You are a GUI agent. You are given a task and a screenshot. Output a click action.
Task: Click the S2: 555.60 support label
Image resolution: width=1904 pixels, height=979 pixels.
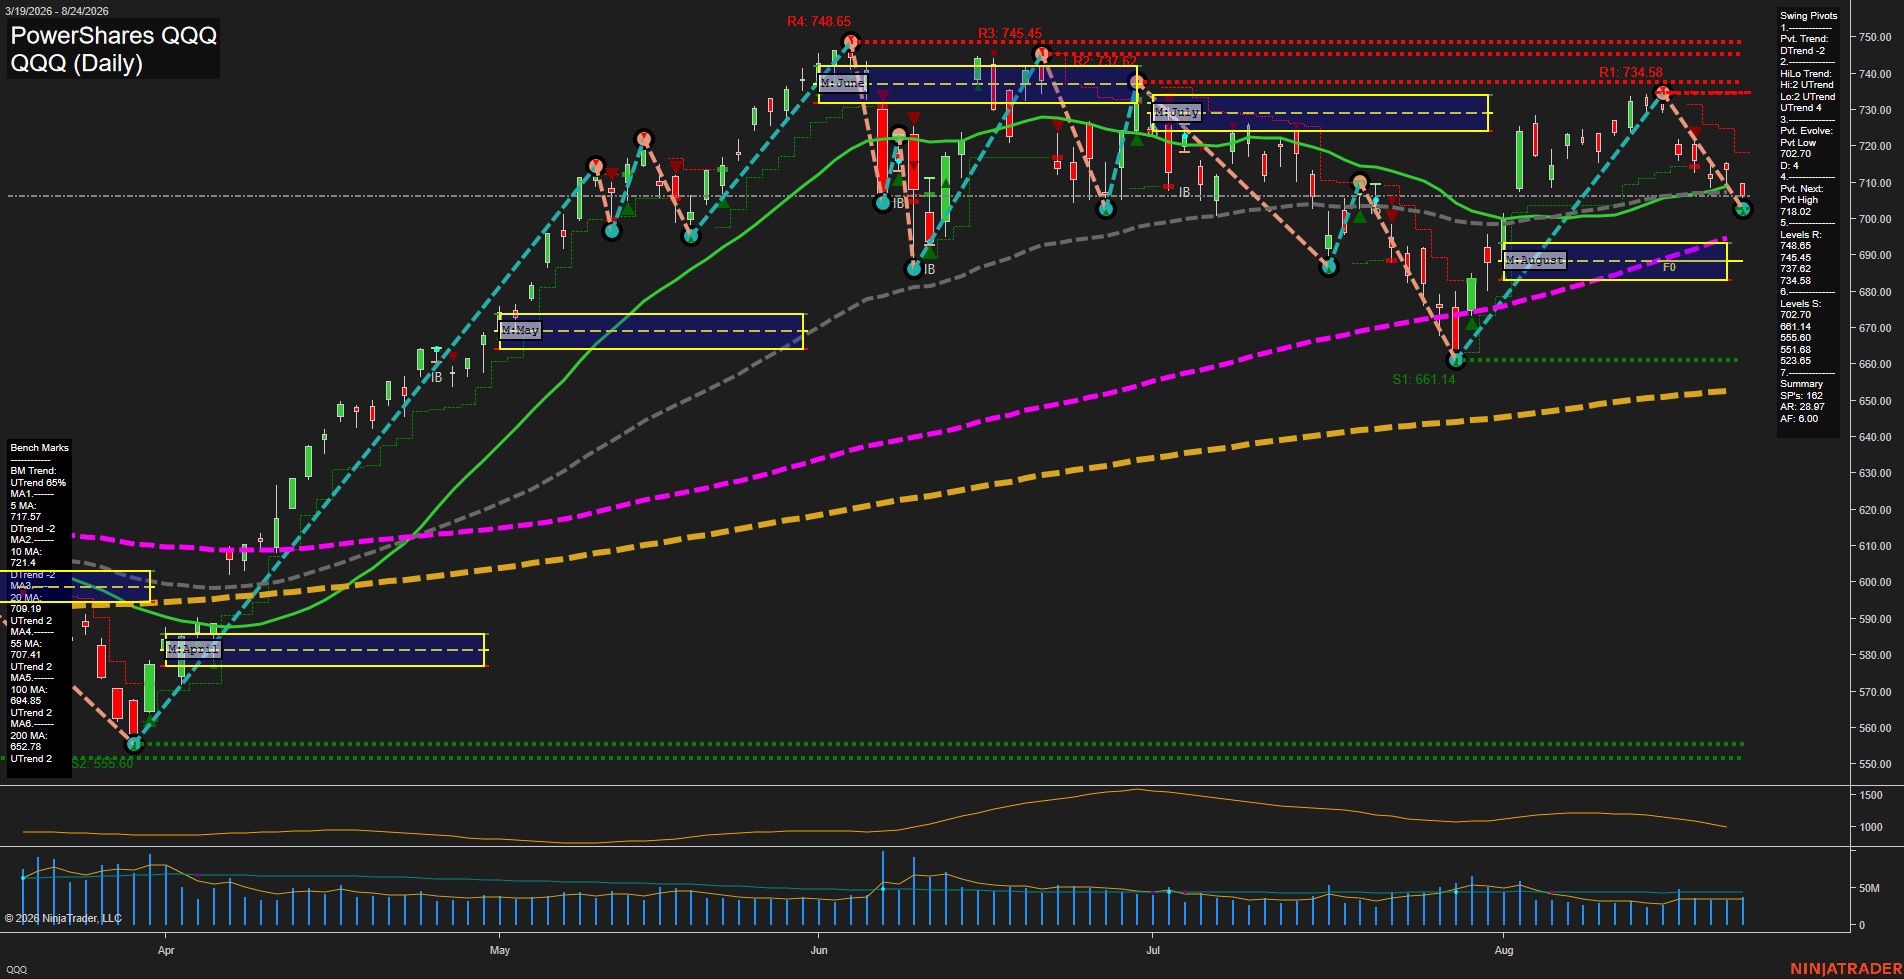(102, 763)
